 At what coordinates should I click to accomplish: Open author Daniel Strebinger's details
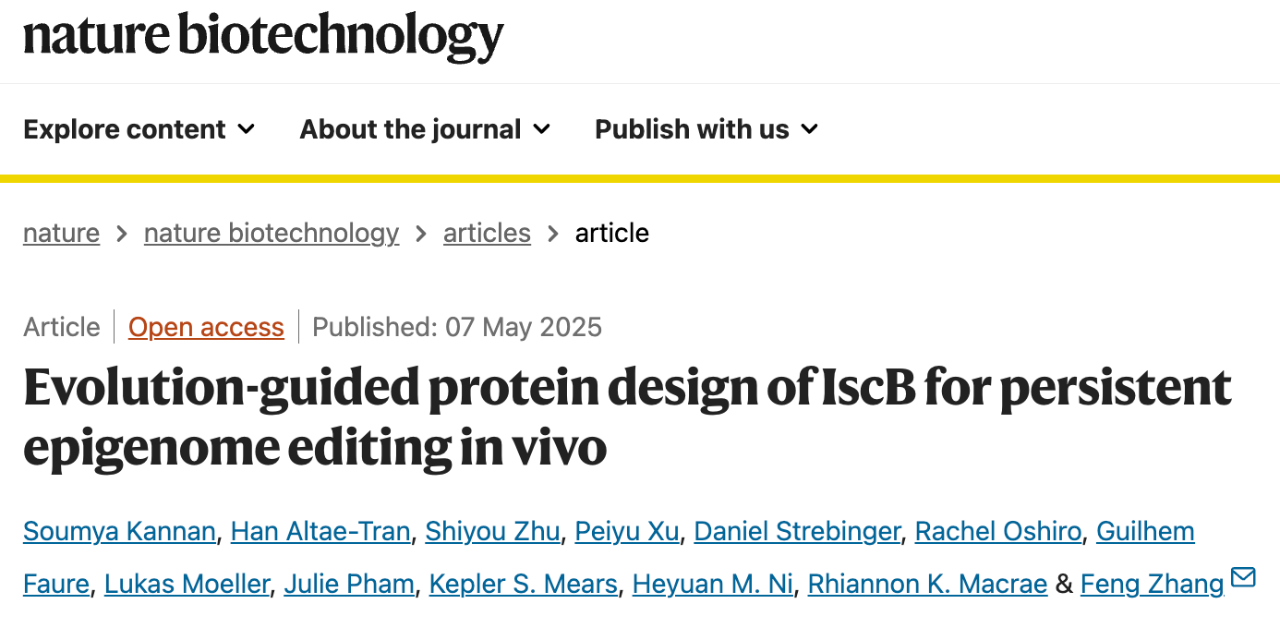coord(797,531)
